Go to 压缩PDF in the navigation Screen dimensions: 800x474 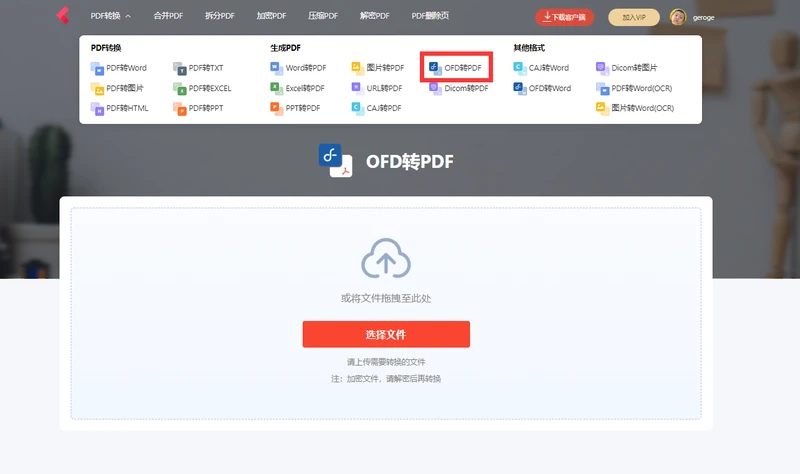click(323, 16)
